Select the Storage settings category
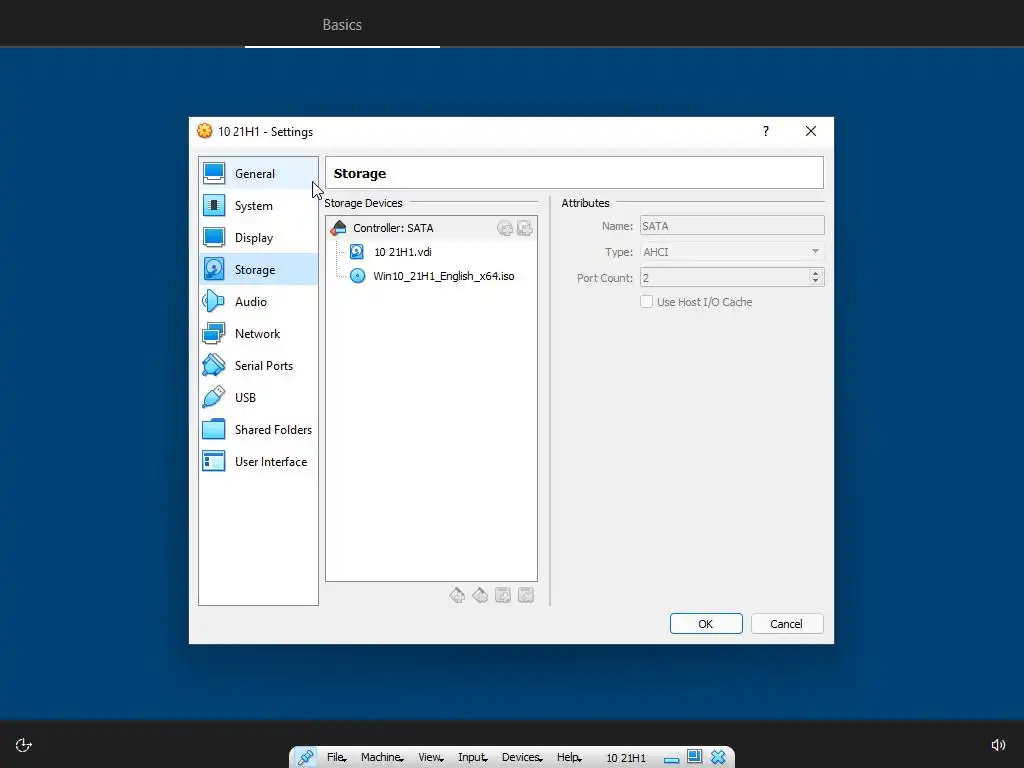Viewport: 1024px width, 768px height. click(258, 270)
